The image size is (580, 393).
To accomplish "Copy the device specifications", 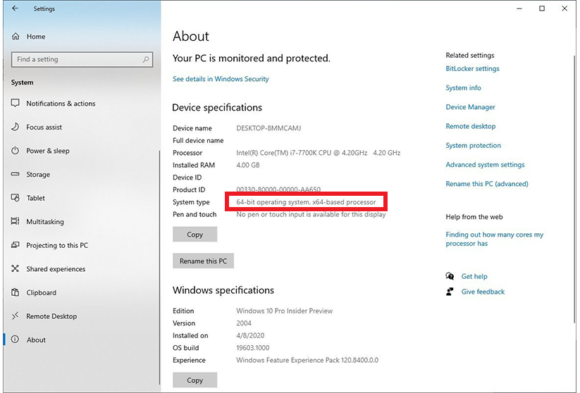I will click(x=195, y=234).
